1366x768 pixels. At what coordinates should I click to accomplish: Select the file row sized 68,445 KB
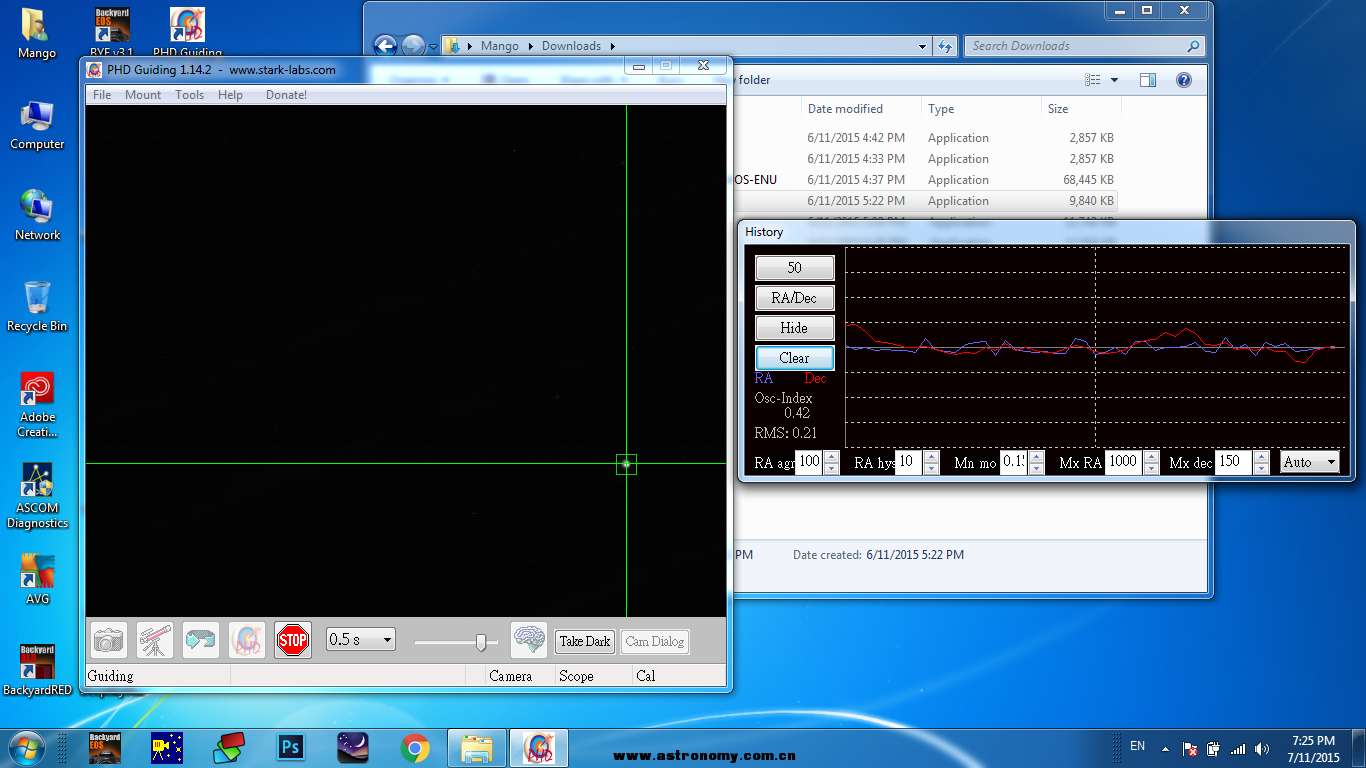pos(925,180)
